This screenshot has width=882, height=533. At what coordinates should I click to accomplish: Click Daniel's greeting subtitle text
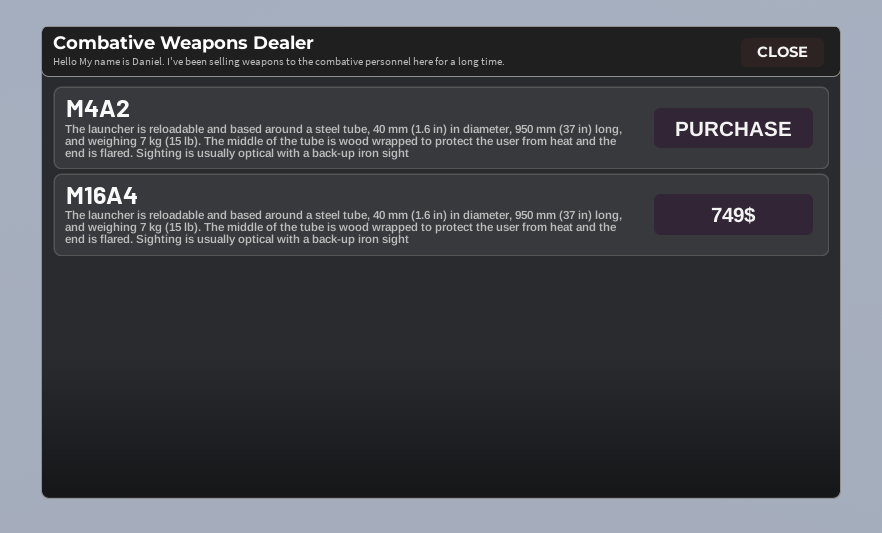click(278, 62)
